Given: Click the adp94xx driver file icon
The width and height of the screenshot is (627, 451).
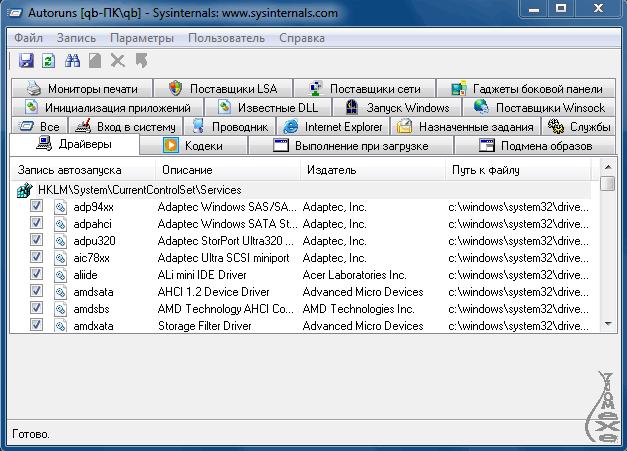Looking at the screenshot, I should click(60, 207).
